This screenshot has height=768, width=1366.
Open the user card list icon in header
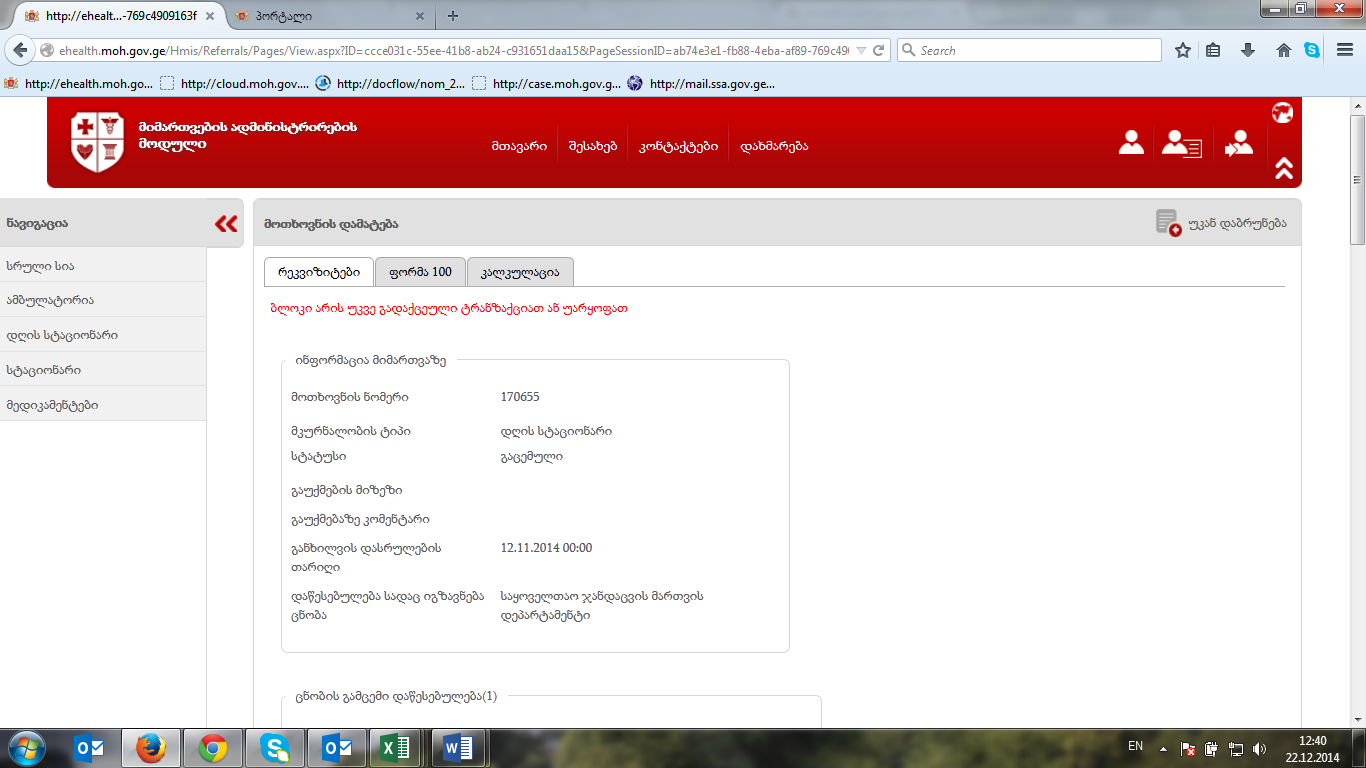1182,144
